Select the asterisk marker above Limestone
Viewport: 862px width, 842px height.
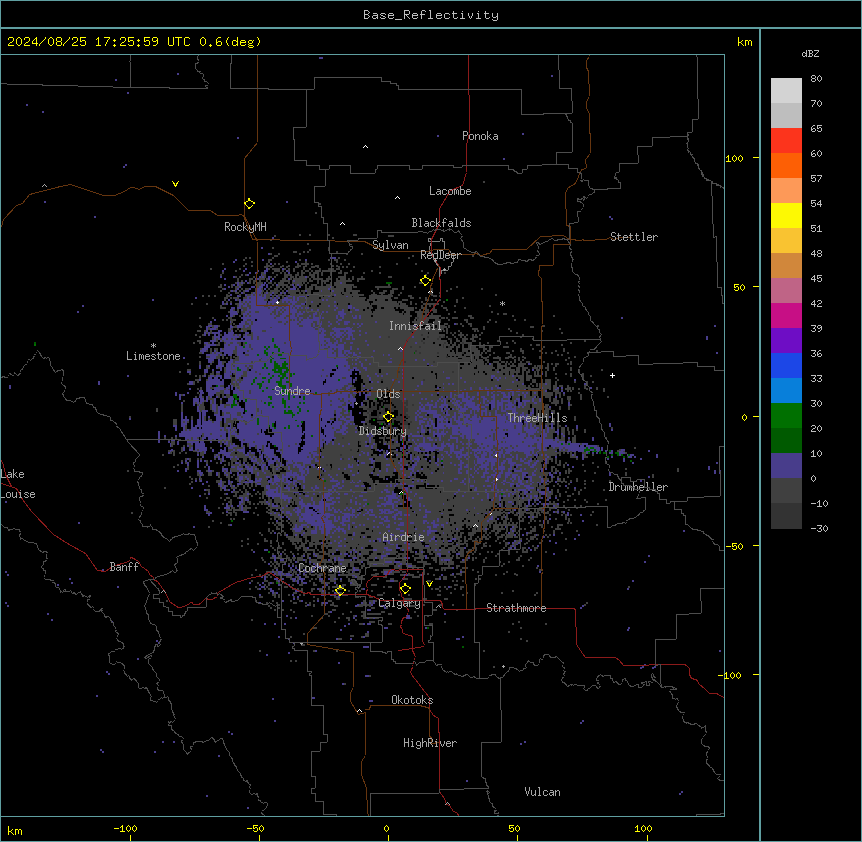point(153,346)
